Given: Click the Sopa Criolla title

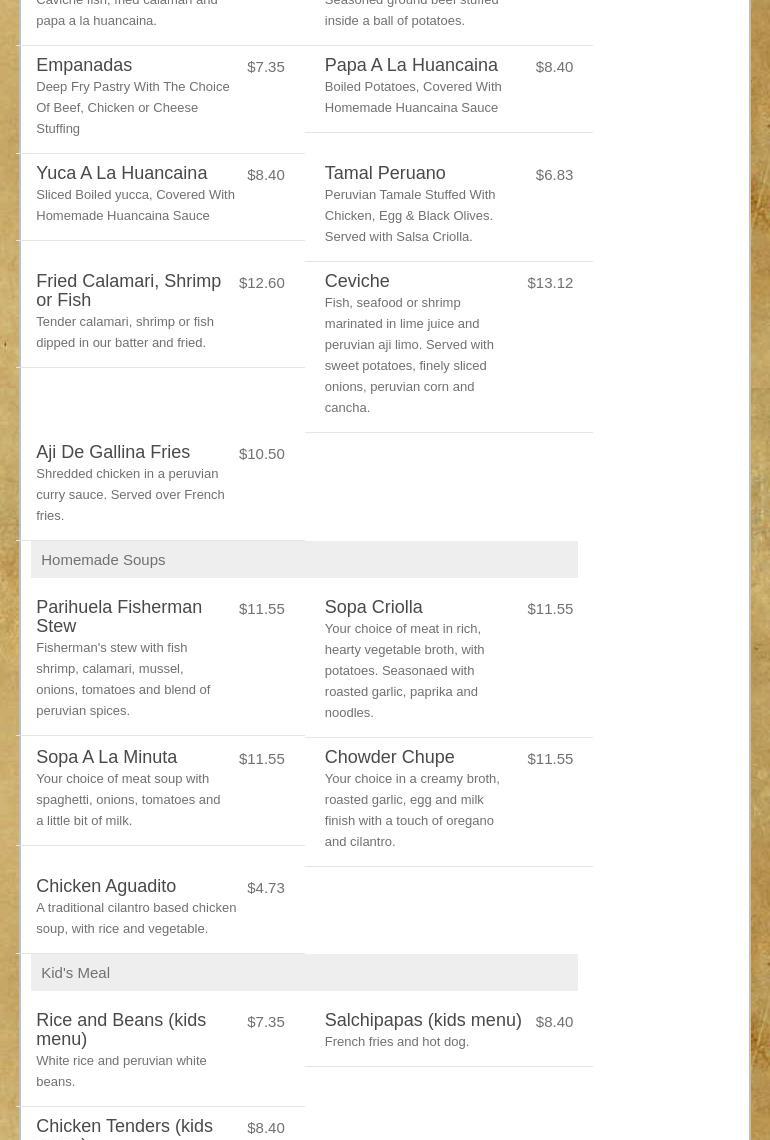Looking at the screenshot, I should tap(373, 608).
